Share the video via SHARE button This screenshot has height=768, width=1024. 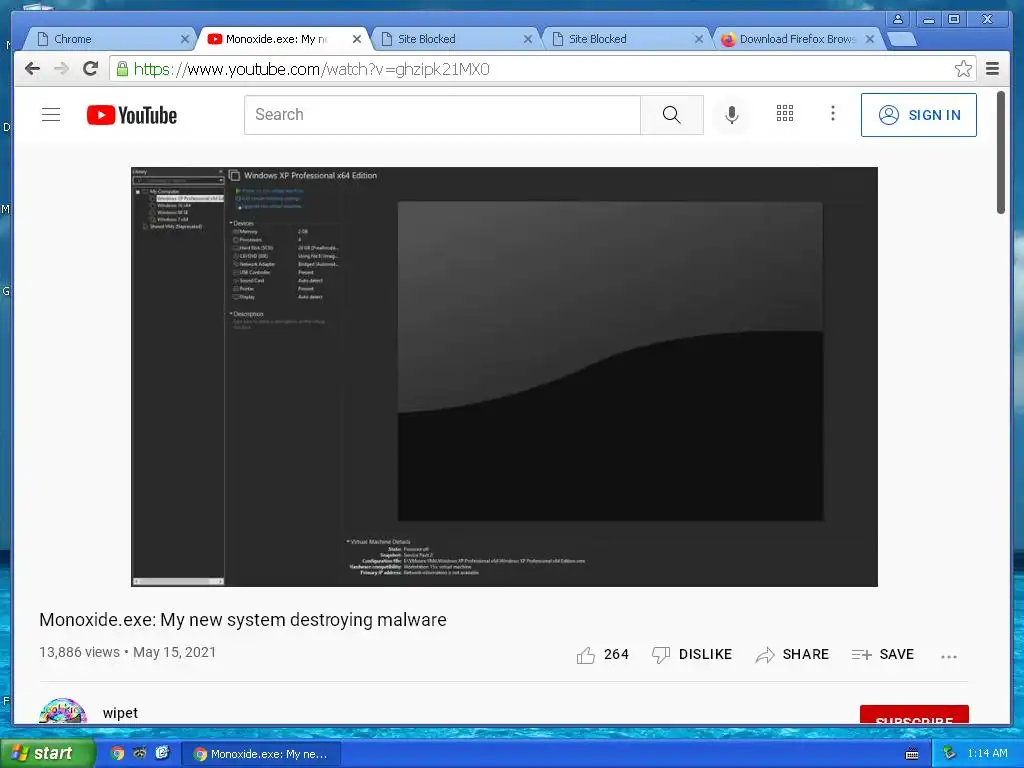[x=792, y=654]
